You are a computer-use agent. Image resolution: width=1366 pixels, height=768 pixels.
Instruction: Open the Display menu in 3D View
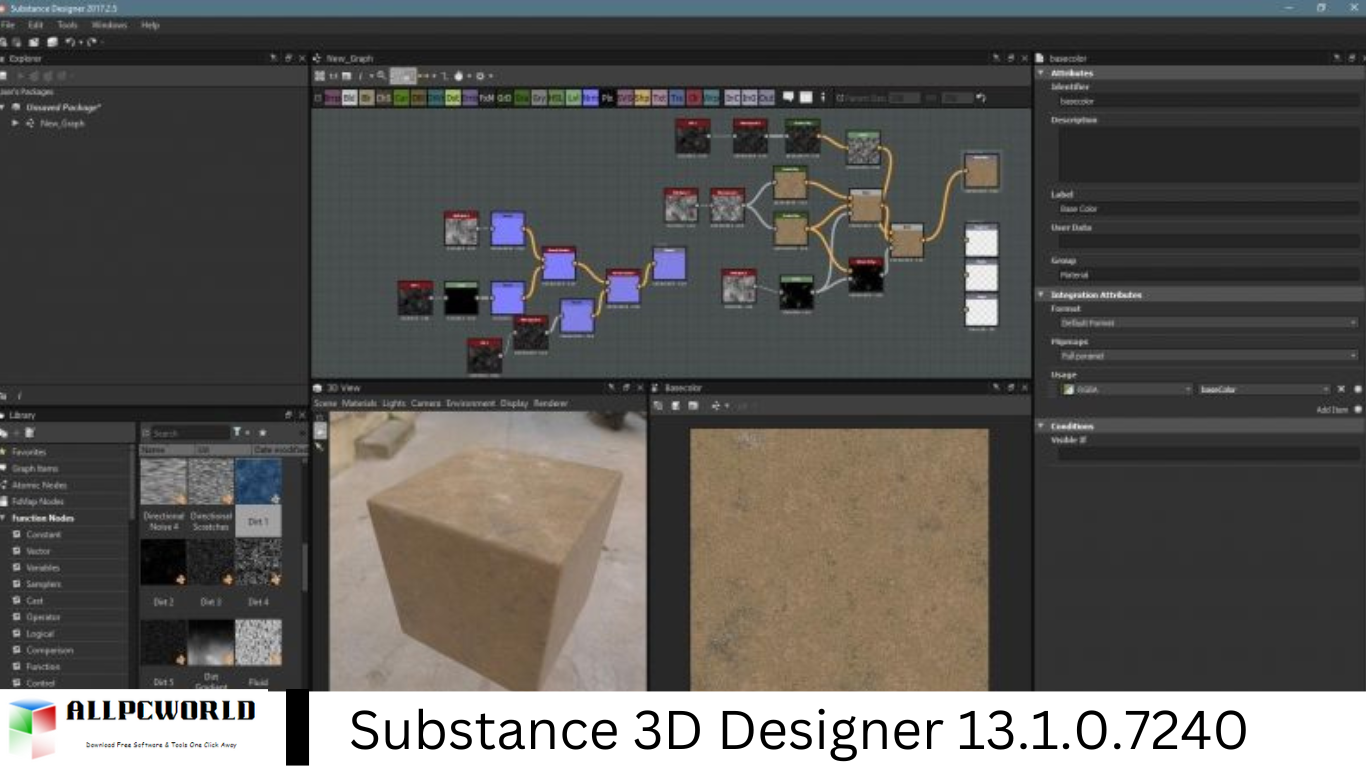(x=514, y=403)
